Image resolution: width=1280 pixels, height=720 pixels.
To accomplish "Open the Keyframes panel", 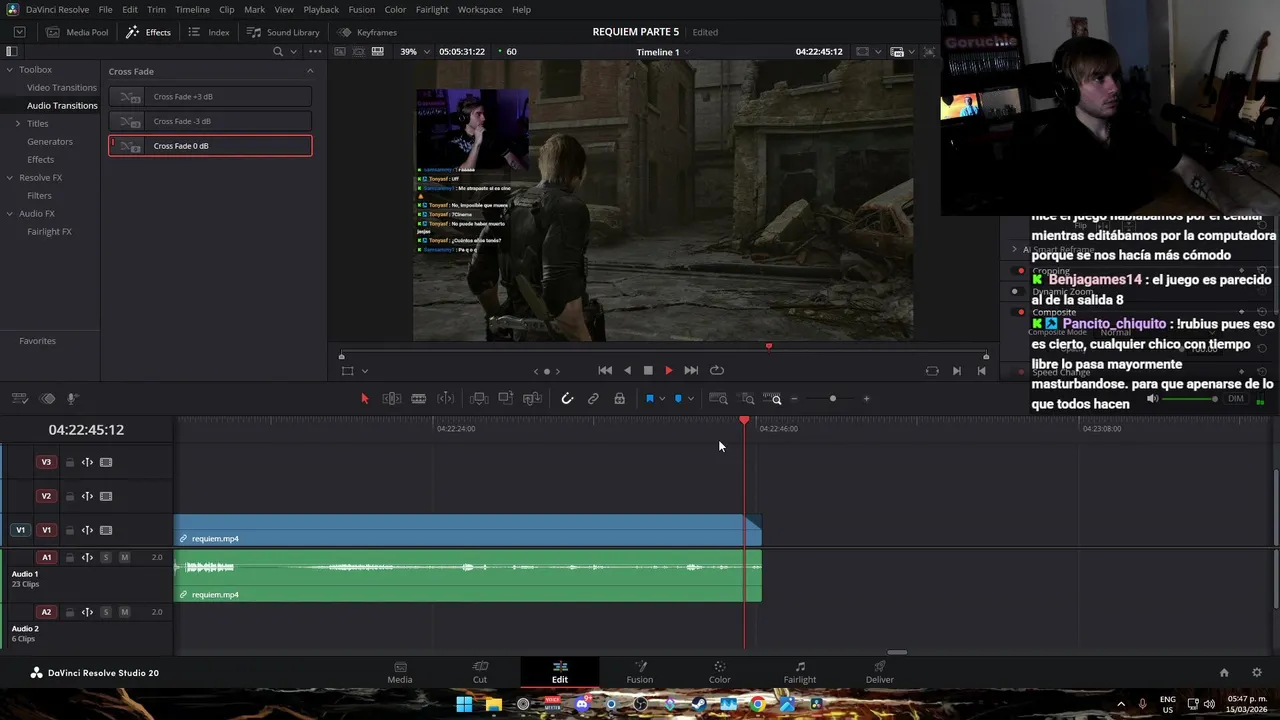I will (367, 32).
